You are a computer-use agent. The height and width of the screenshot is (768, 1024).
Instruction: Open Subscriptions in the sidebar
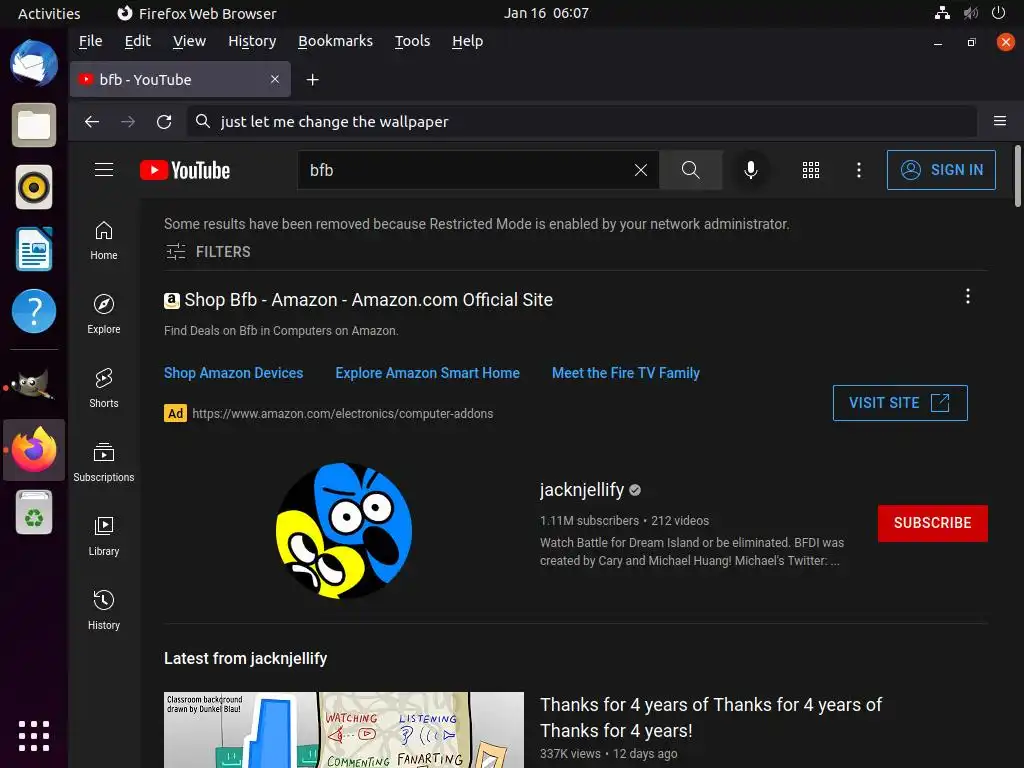104,462
